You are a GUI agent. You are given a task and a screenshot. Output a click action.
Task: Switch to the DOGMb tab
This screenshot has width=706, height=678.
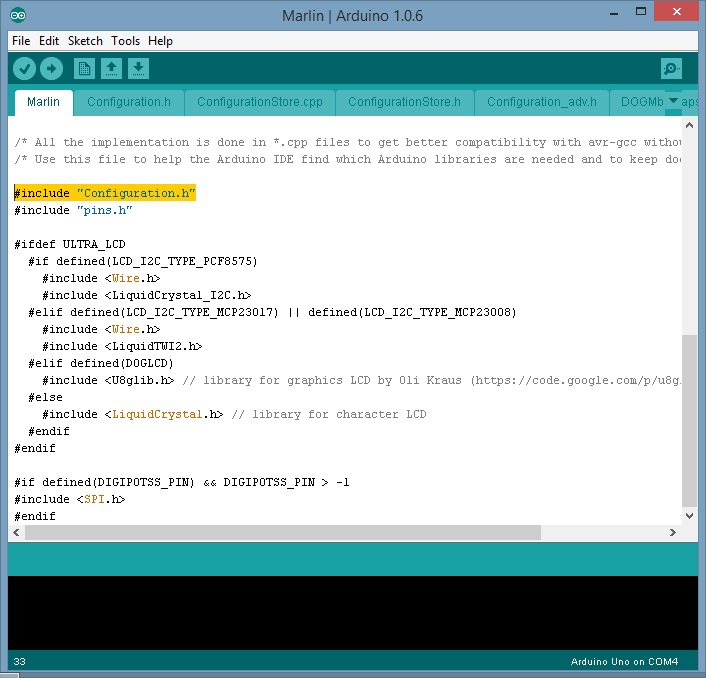[x=638, y=102]
